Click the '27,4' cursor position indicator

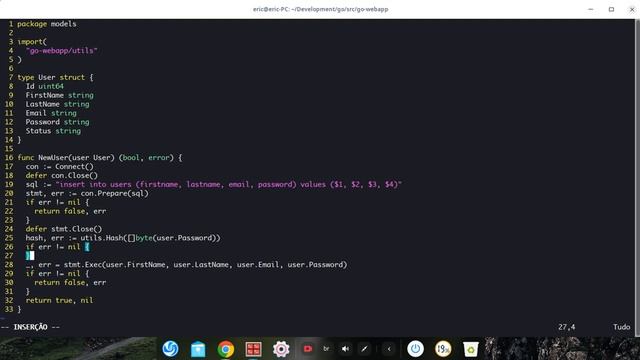click(567, 327)
